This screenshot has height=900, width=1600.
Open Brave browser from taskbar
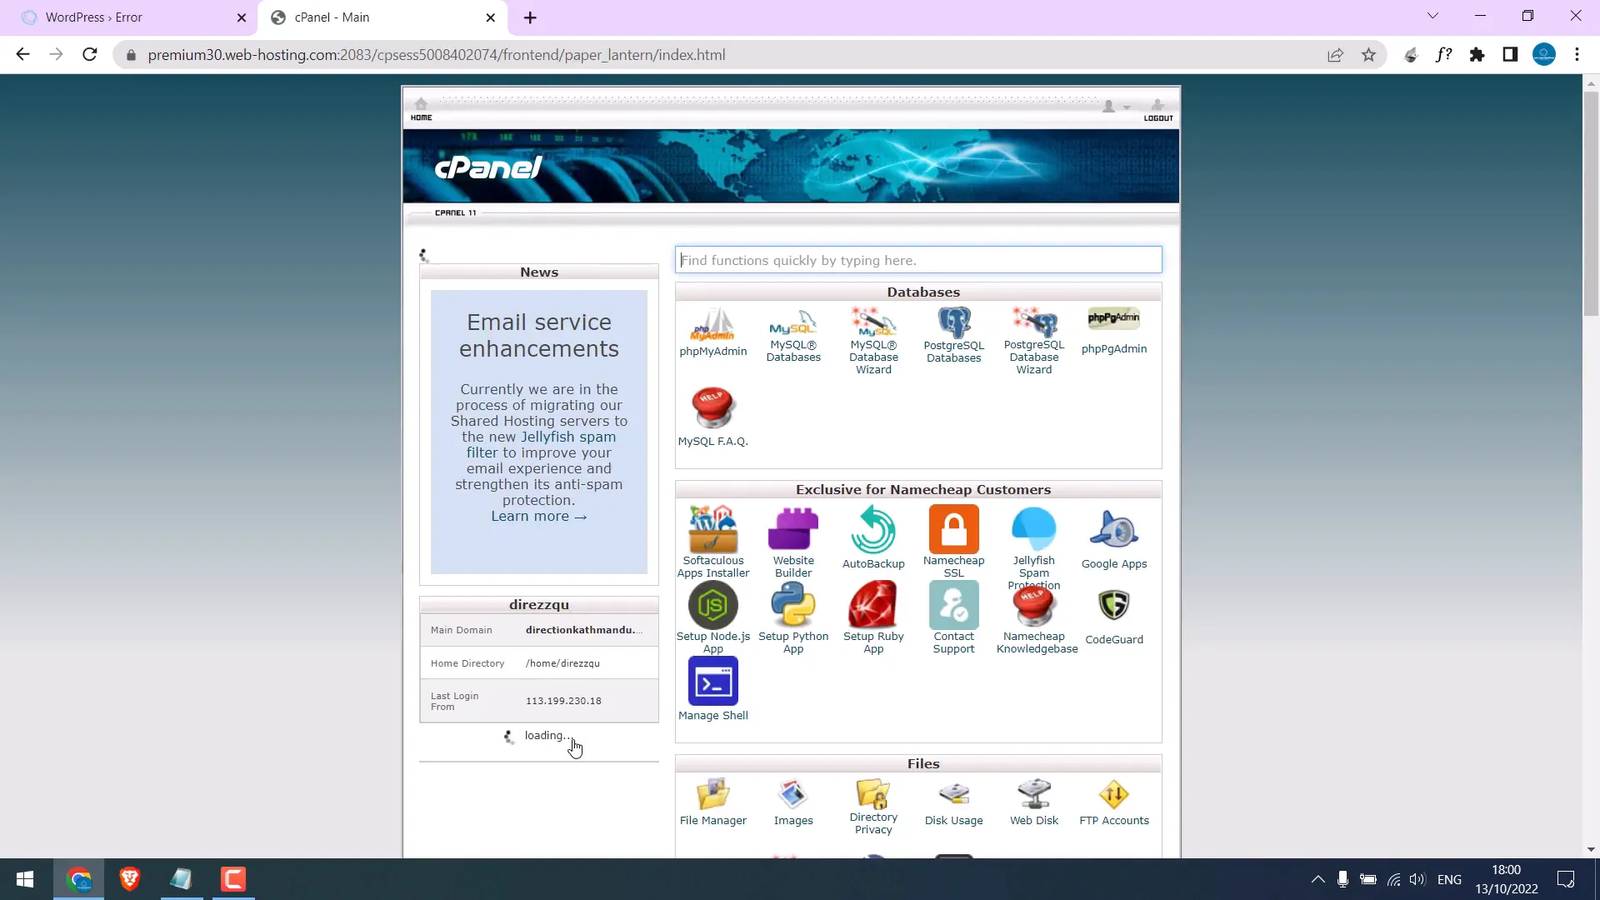(x=129, y=879)
